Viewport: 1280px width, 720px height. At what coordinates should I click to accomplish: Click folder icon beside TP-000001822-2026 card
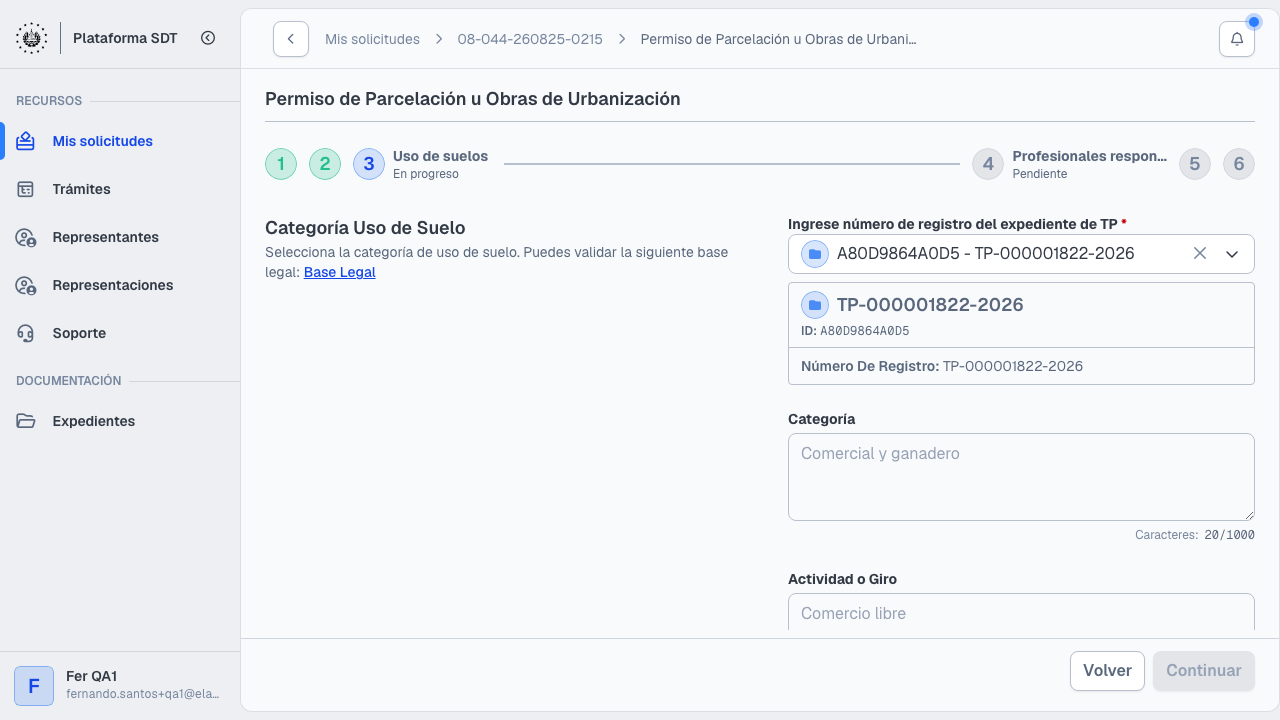pyautogui.click(x=815, y=305)
